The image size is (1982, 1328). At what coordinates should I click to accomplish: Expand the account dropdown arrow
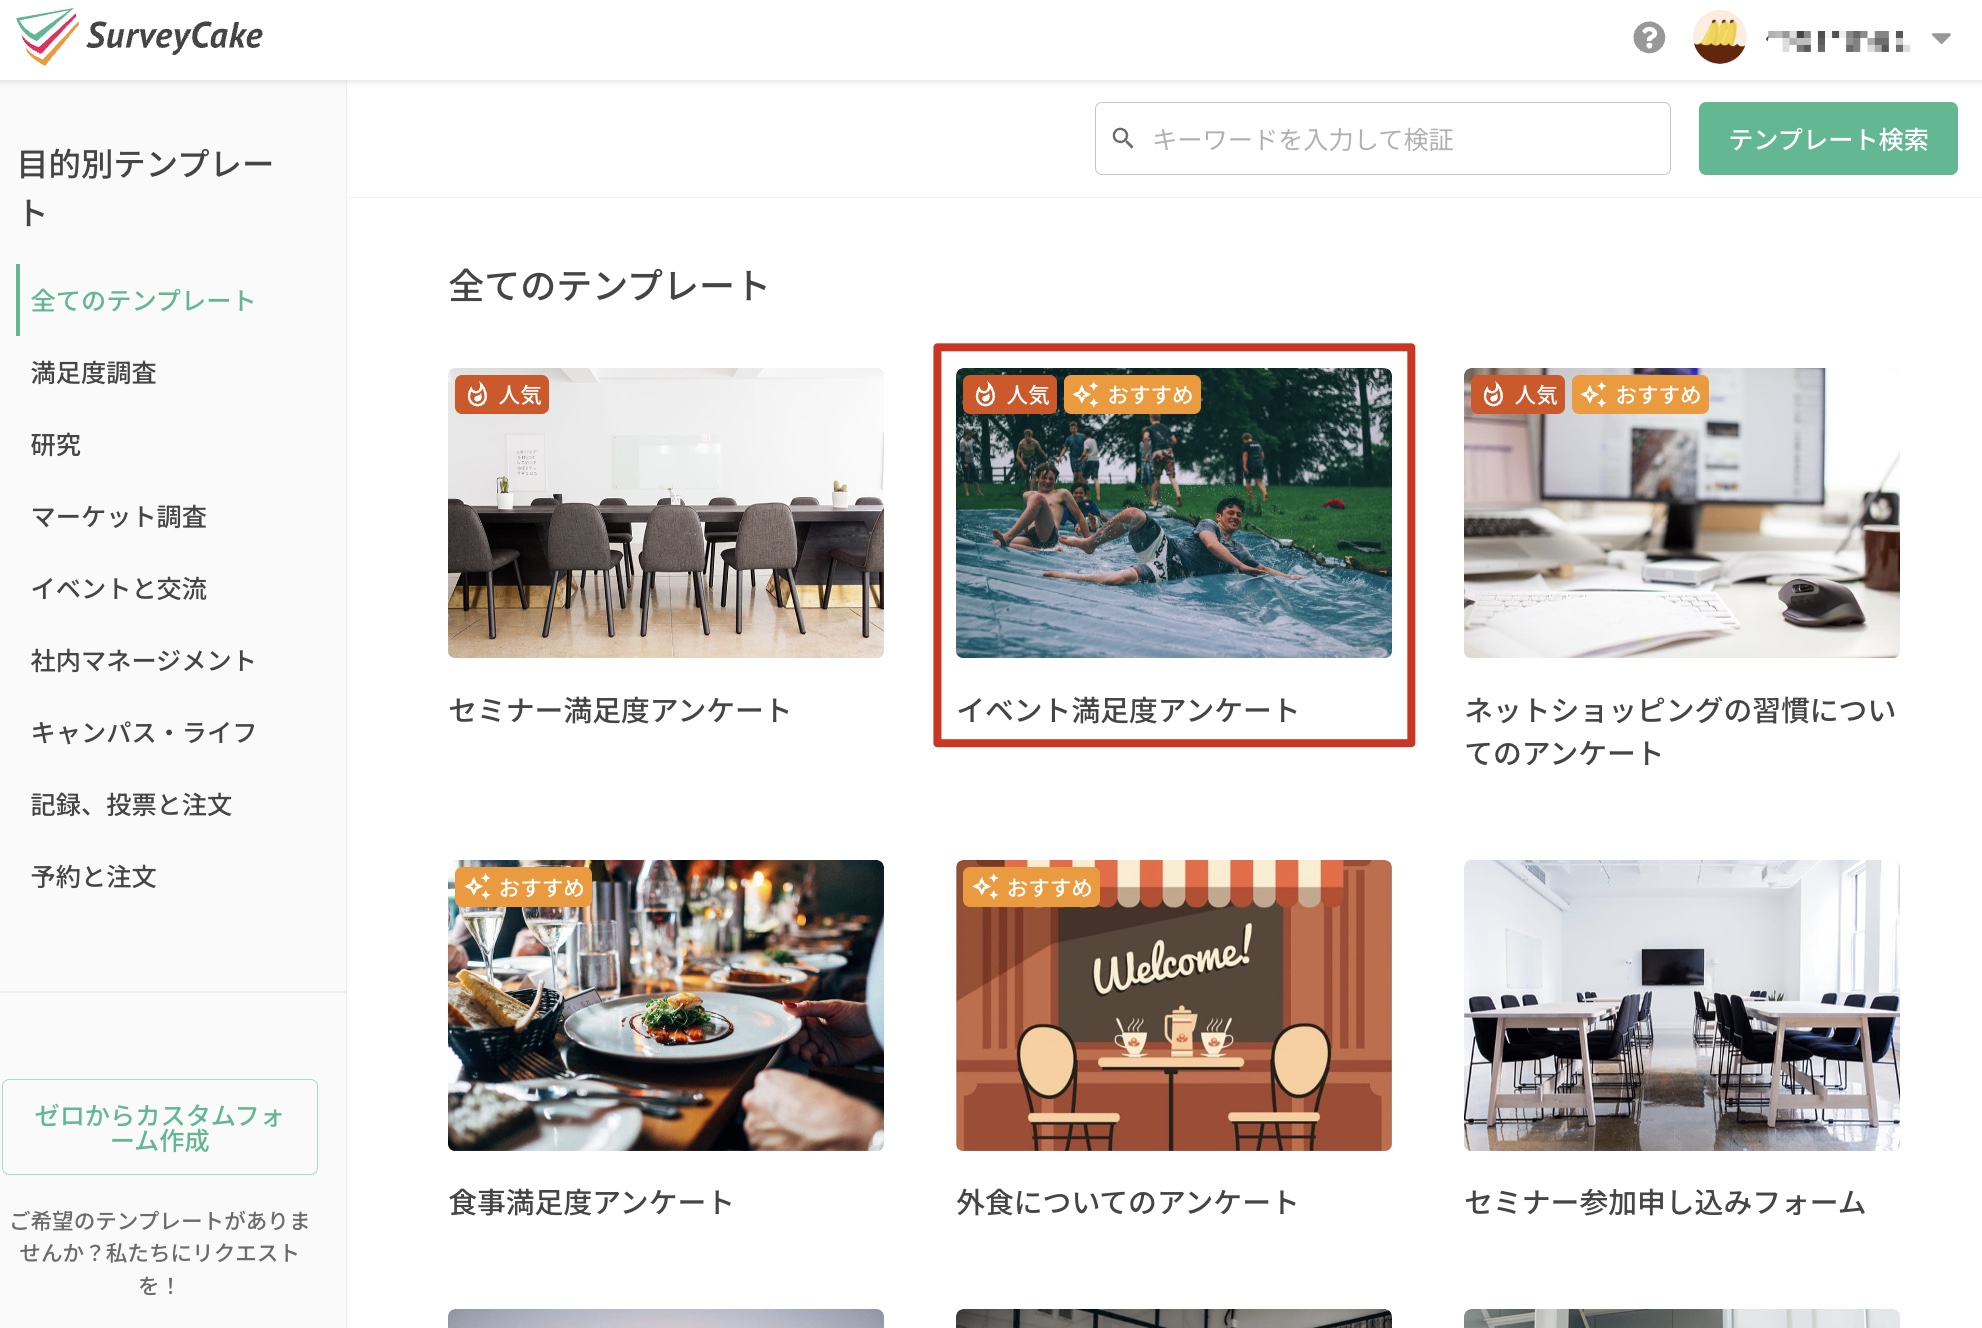(1941, 39)
